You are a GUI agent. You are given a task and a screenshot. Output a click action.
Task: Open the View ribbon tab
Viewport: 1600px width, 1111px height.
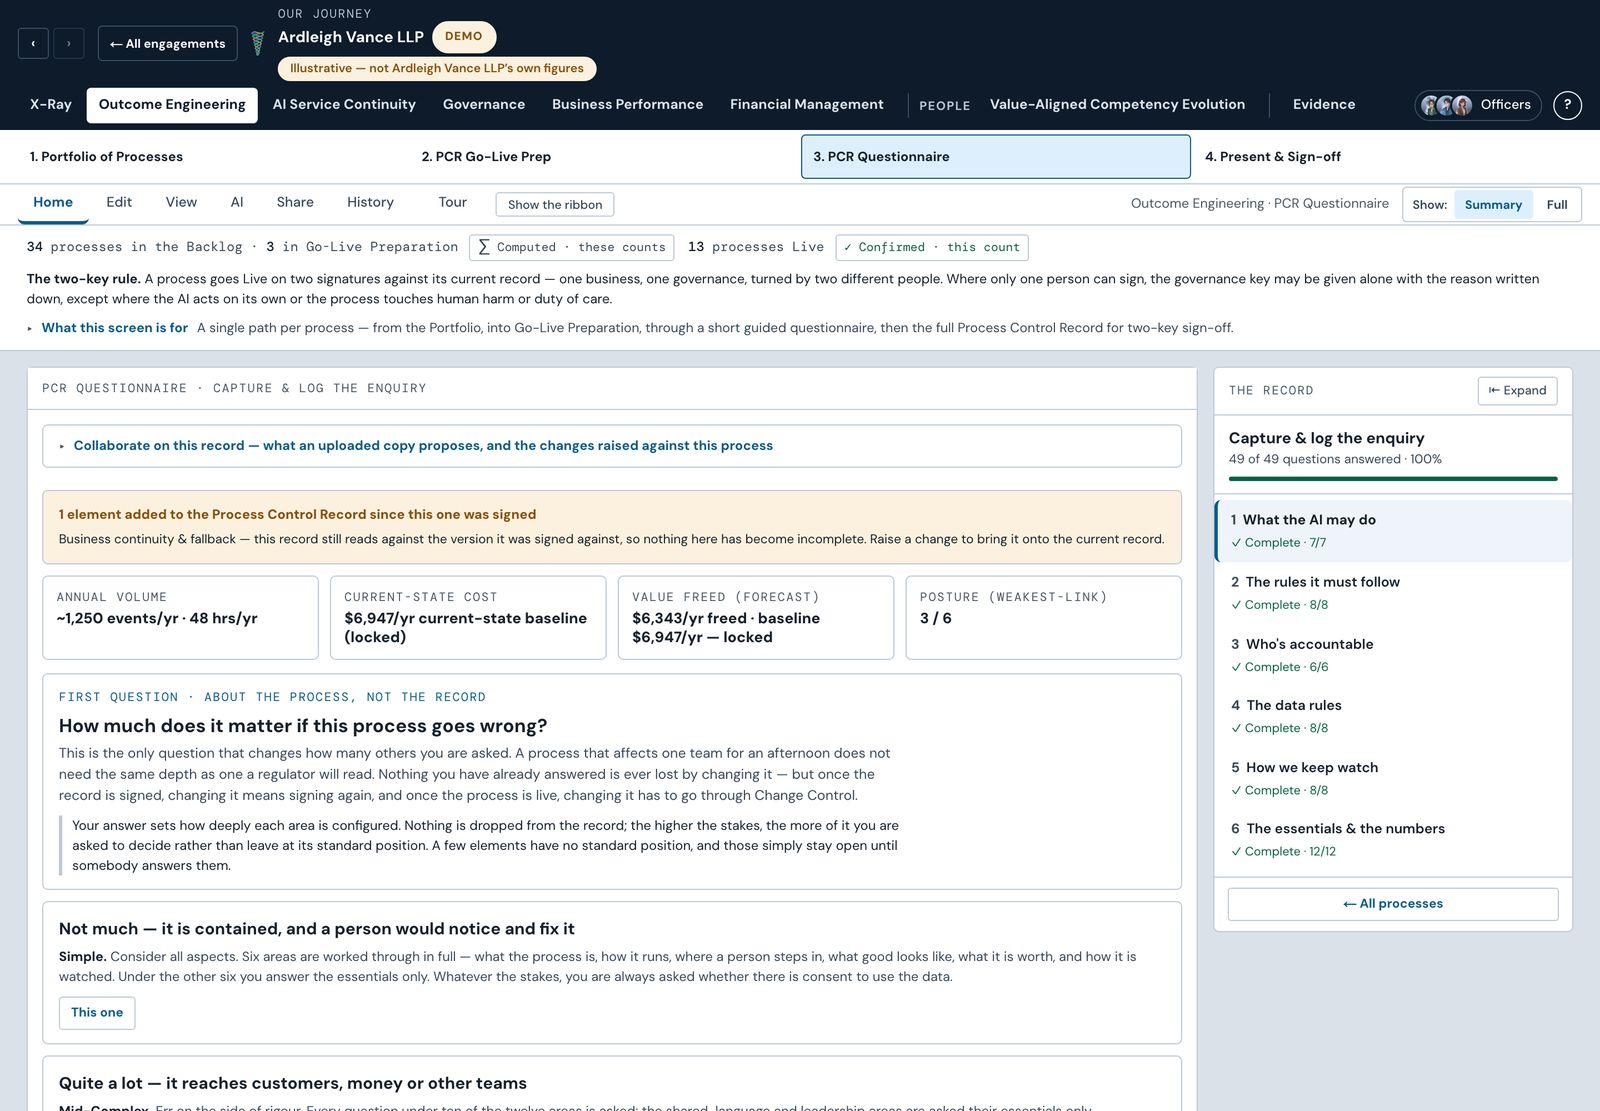point(181,202)
